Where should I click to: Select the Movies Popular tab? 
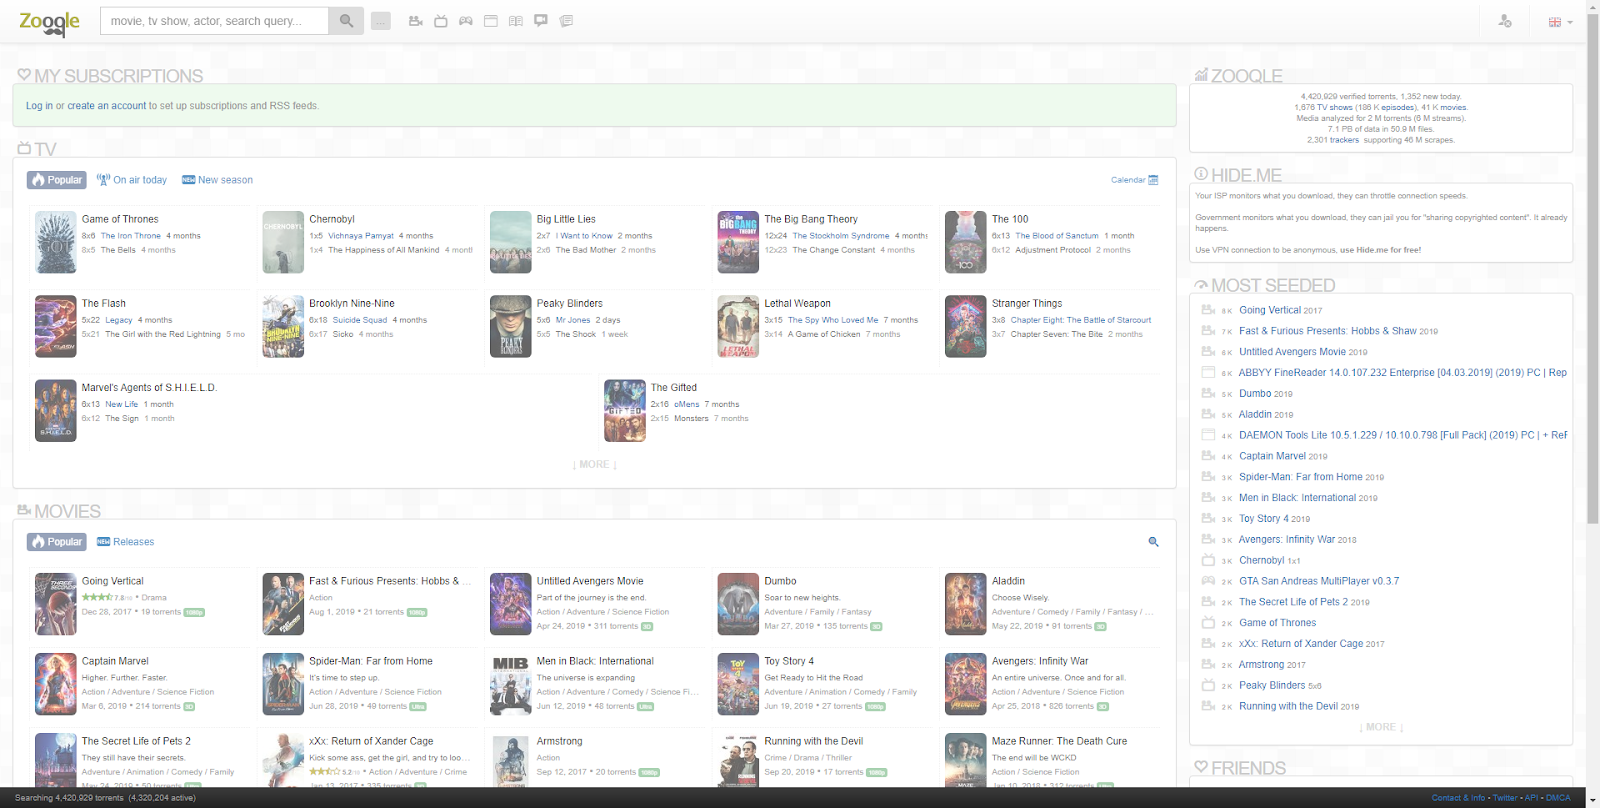point(57,542)
